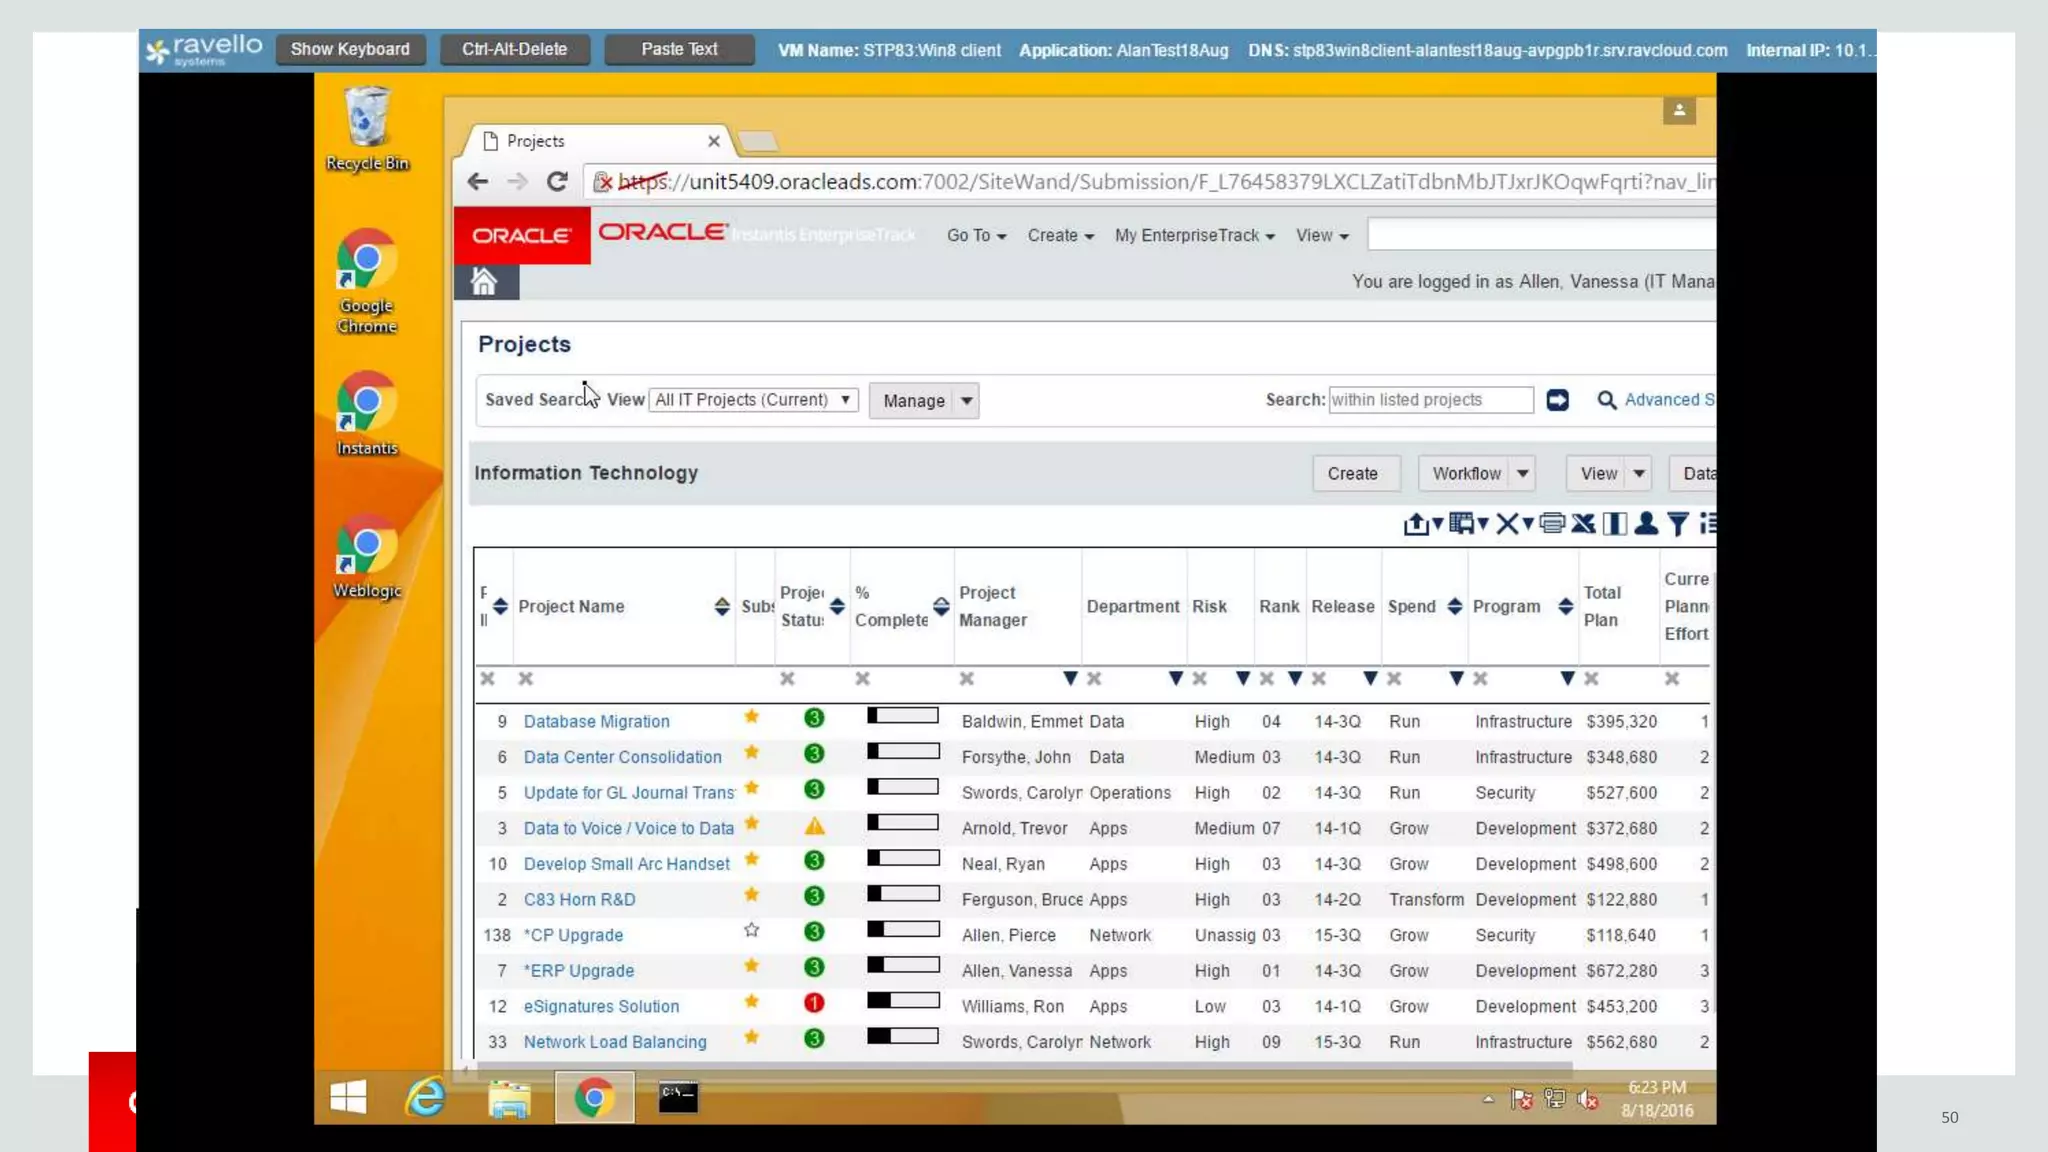Open the dropdown arrow beside the export icon
The height and width of the screenshot is (1152, 2048).
coord(1438,523)
